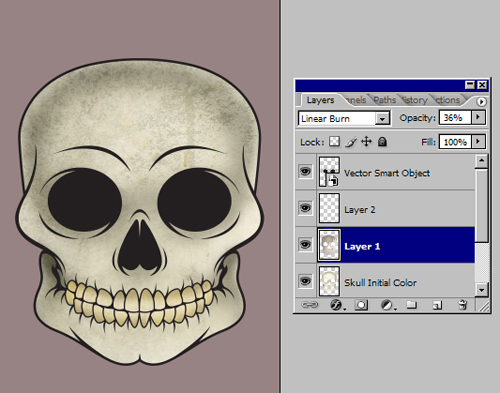This screenshot has height=393, width=500.
Task: Open the Linear Burn blend mode dropdown
Action: coord(382,118)
